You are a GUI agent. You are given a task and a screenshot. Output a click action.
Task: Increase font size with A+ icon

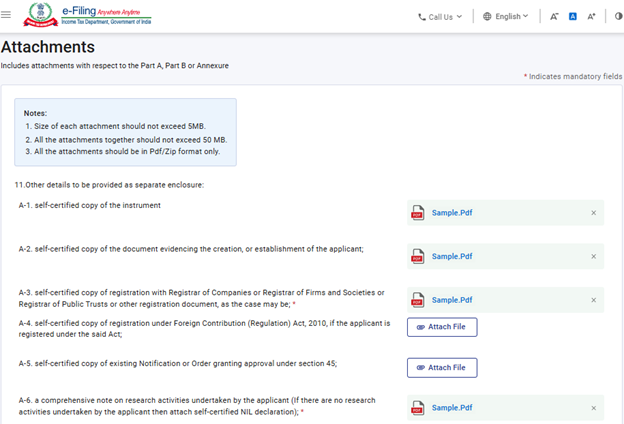pos(591,17)
